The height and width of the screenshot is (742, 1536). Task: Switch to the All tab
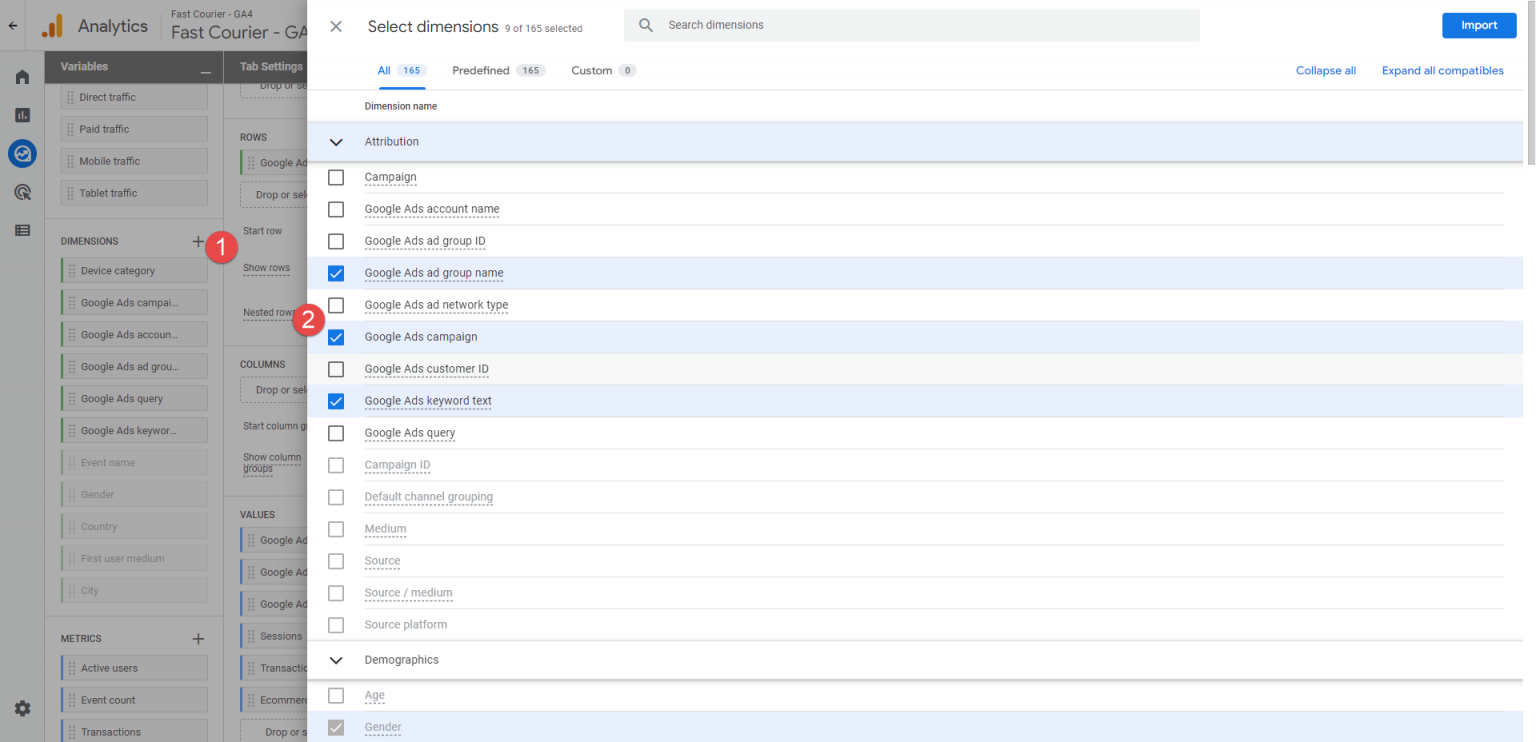[x=401, y=71]
